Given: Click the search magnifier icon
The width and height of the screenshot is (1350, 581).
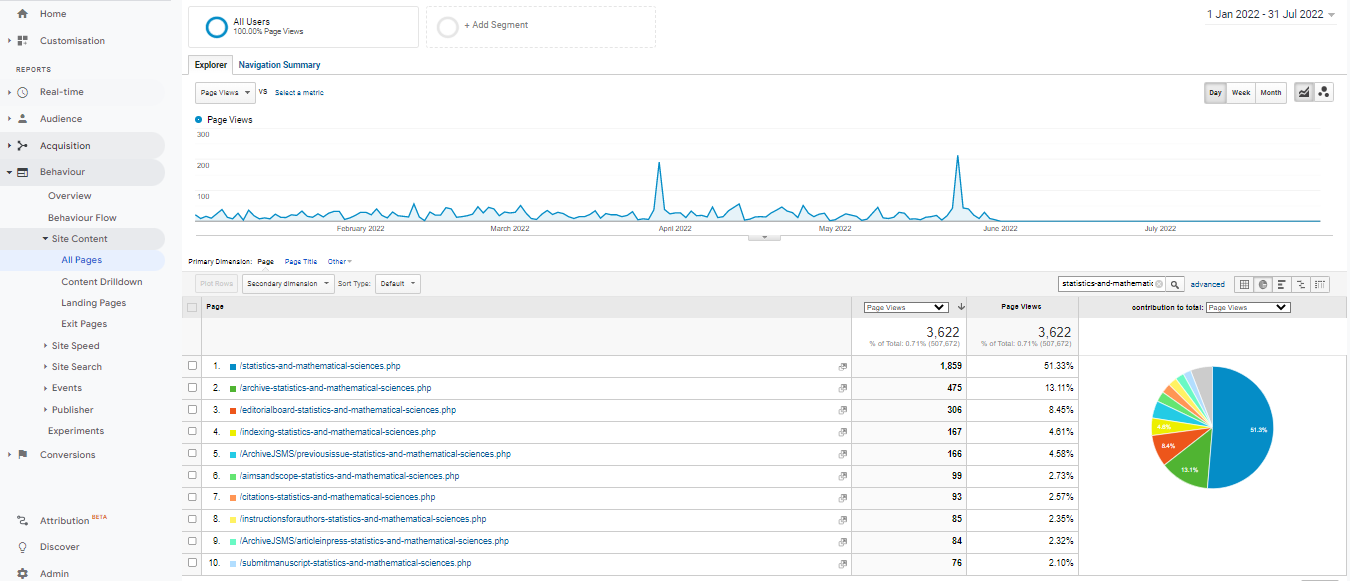Looking at the screenshot, I should (x=1176, y=284).
